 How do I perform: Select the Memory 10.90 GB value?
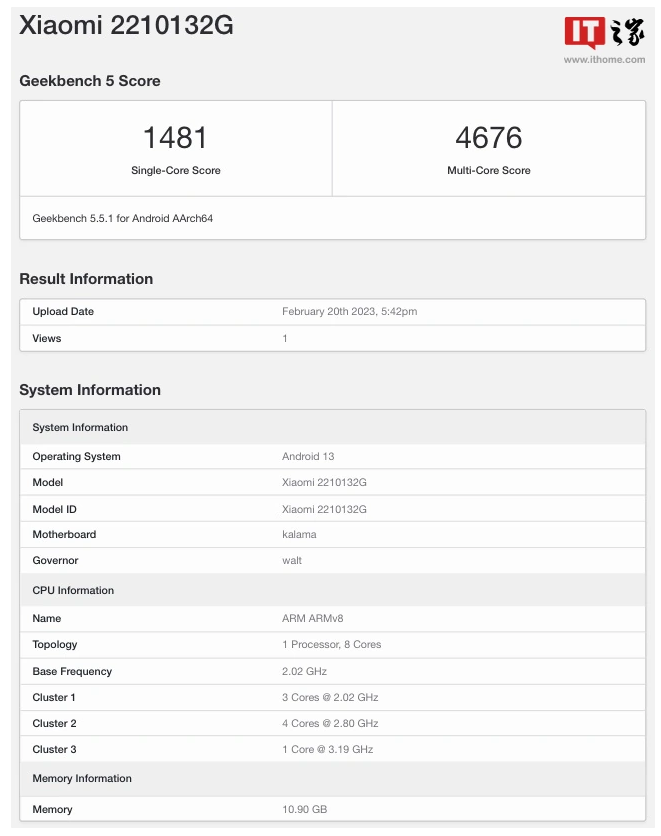click(x=304, y=809)
